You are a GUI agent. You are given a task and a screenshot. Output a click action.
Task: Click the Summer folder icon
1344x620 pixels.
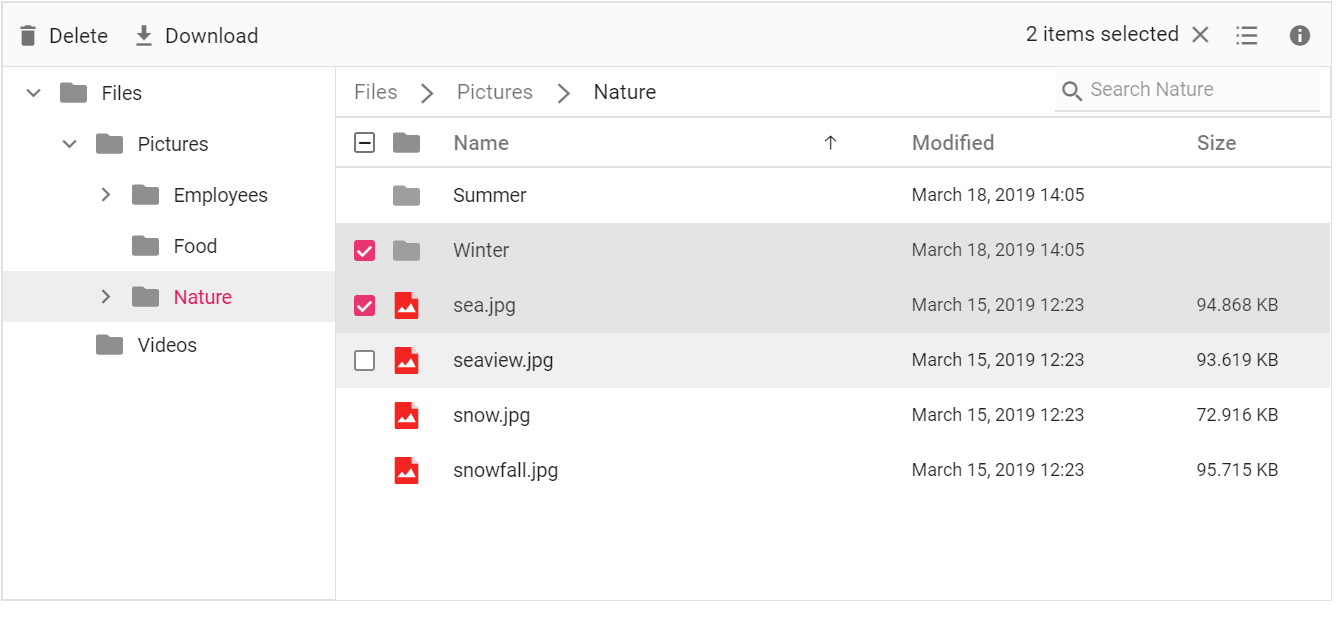click(406, 195)
